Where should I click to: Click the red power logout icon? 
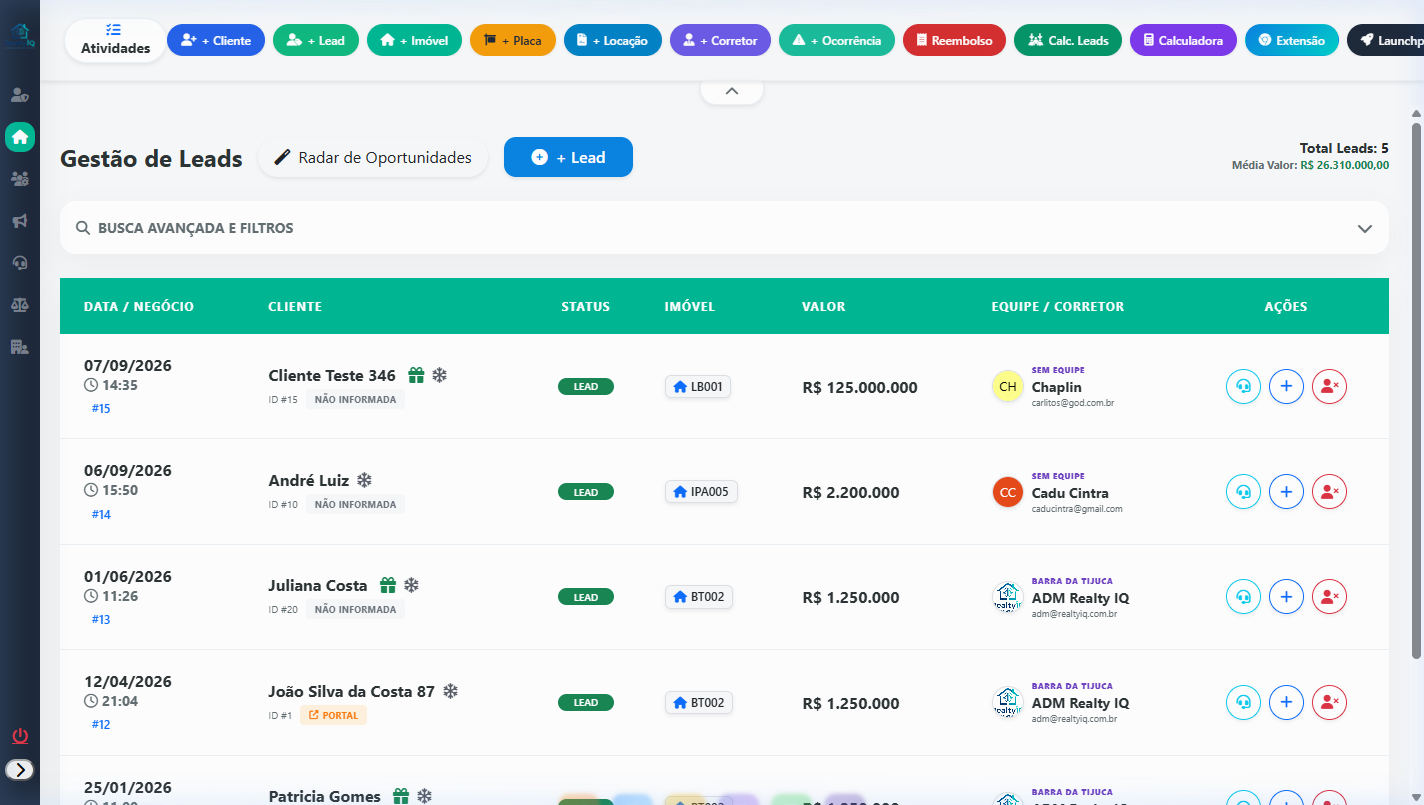pyautogui.click(x=20, y=737)
